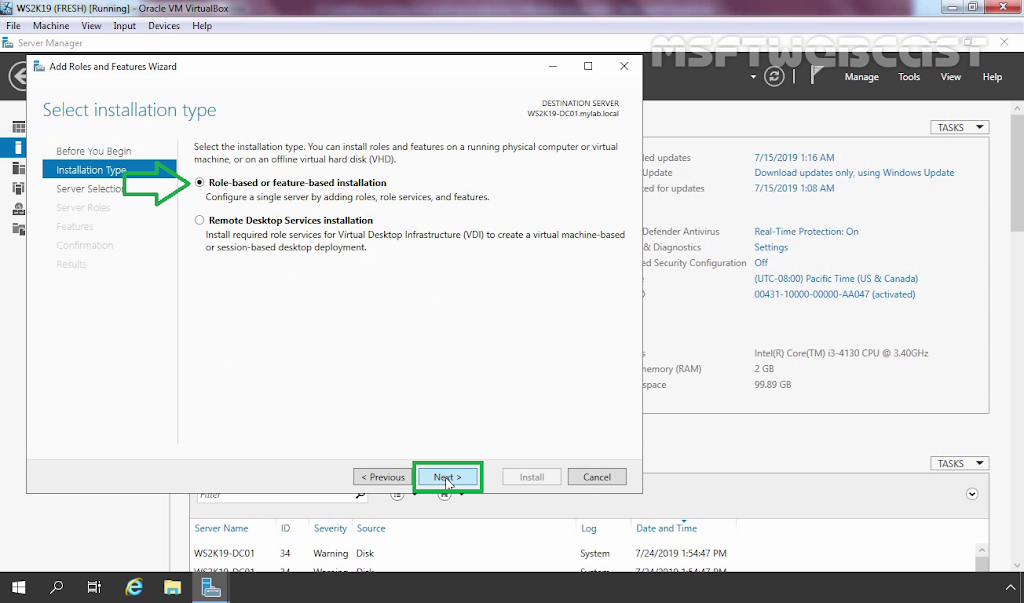This screenshot has width=1024, height=603.
Task: Sort events by Severity column
Action: point(330,529)
